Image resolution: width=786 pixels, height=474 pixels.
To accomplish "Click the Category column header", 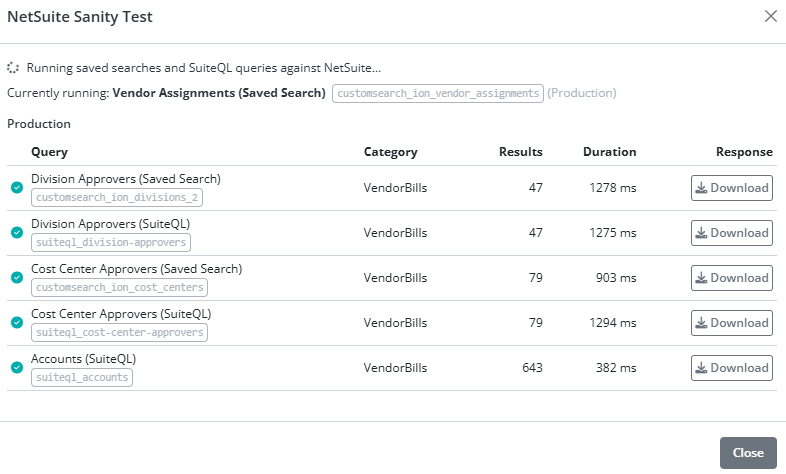I will pos(390,152).
